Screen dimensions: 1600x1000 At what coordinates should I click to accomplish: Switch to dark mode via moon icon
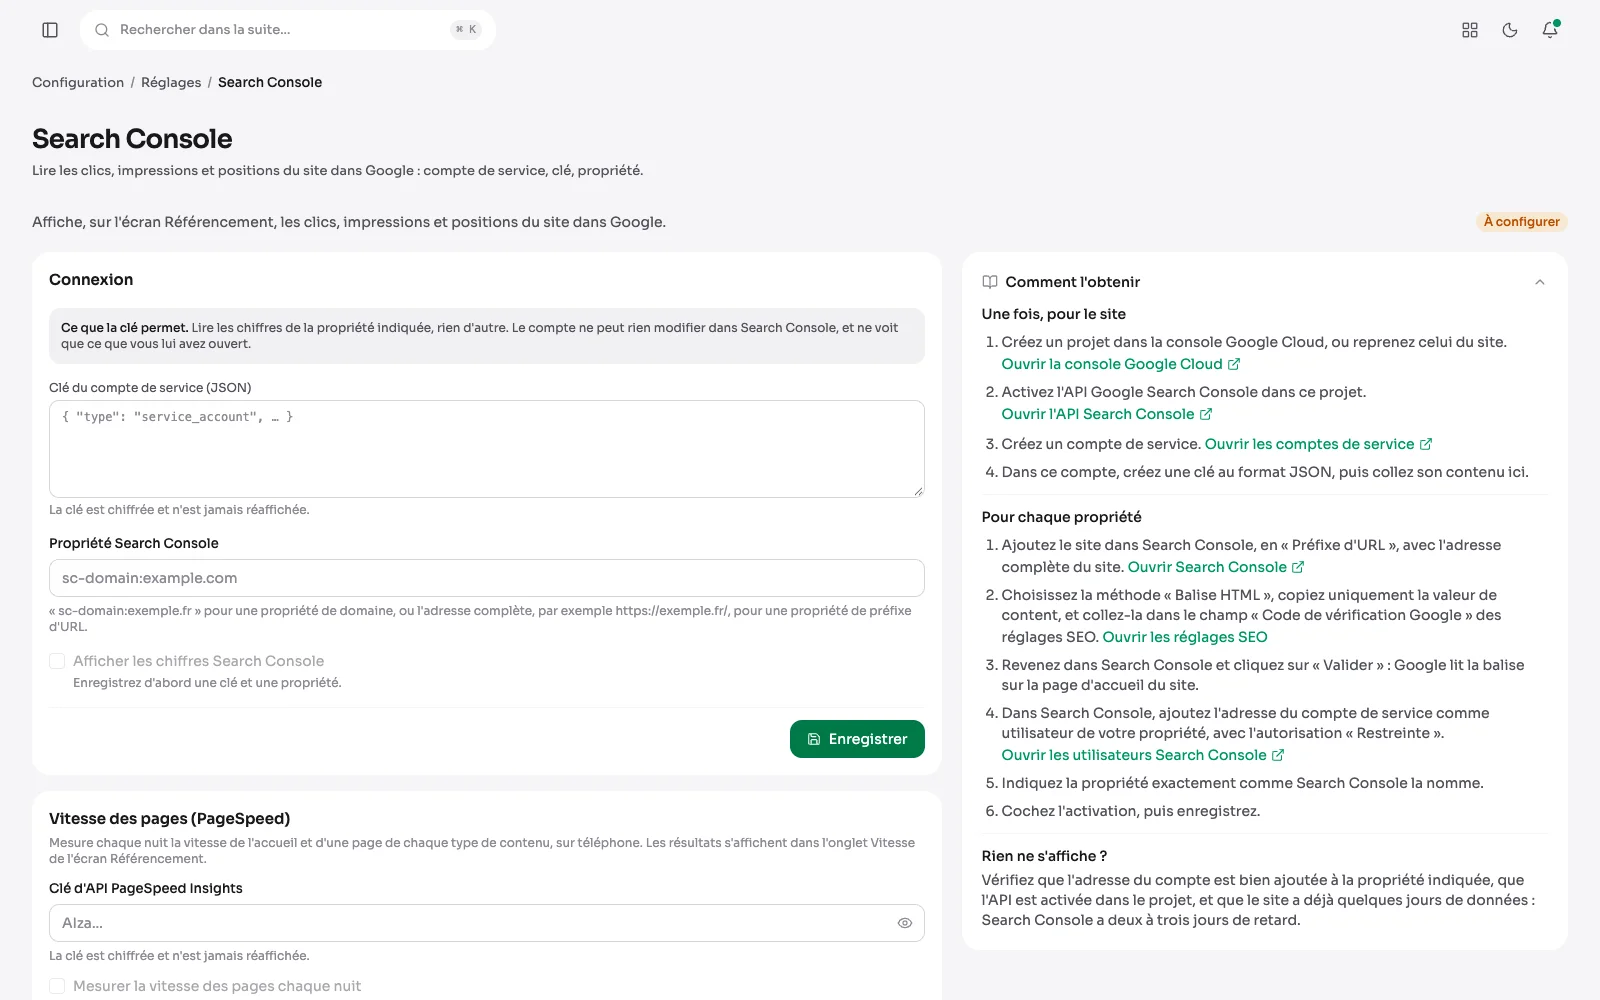point(1510,30)
